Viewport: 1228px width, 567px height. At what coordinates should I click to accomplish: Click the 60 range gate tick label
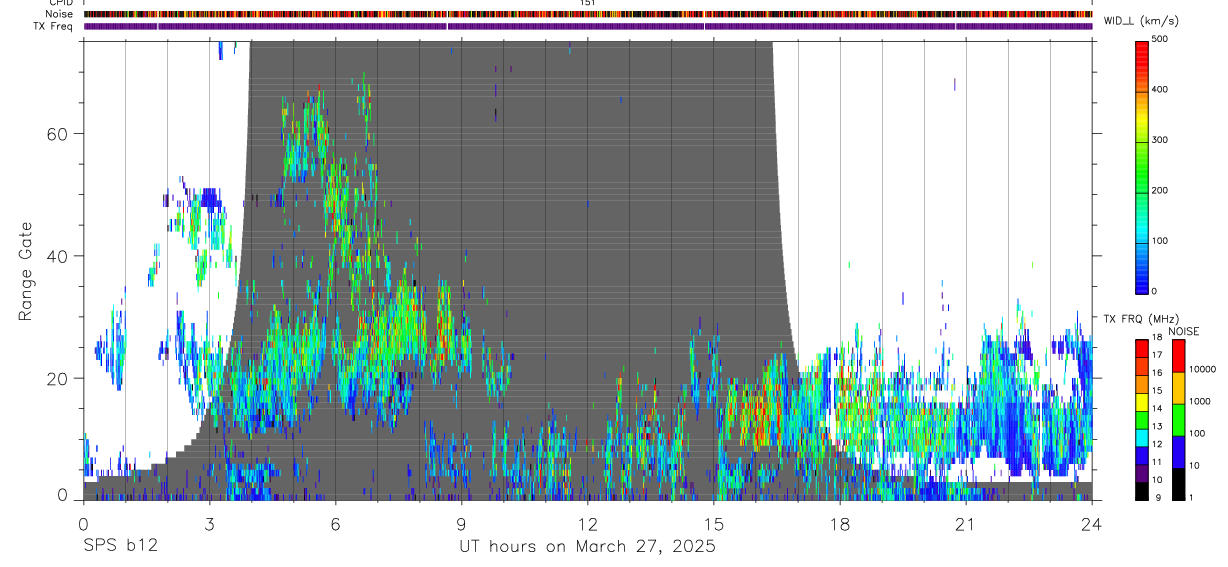pos(58,133)
